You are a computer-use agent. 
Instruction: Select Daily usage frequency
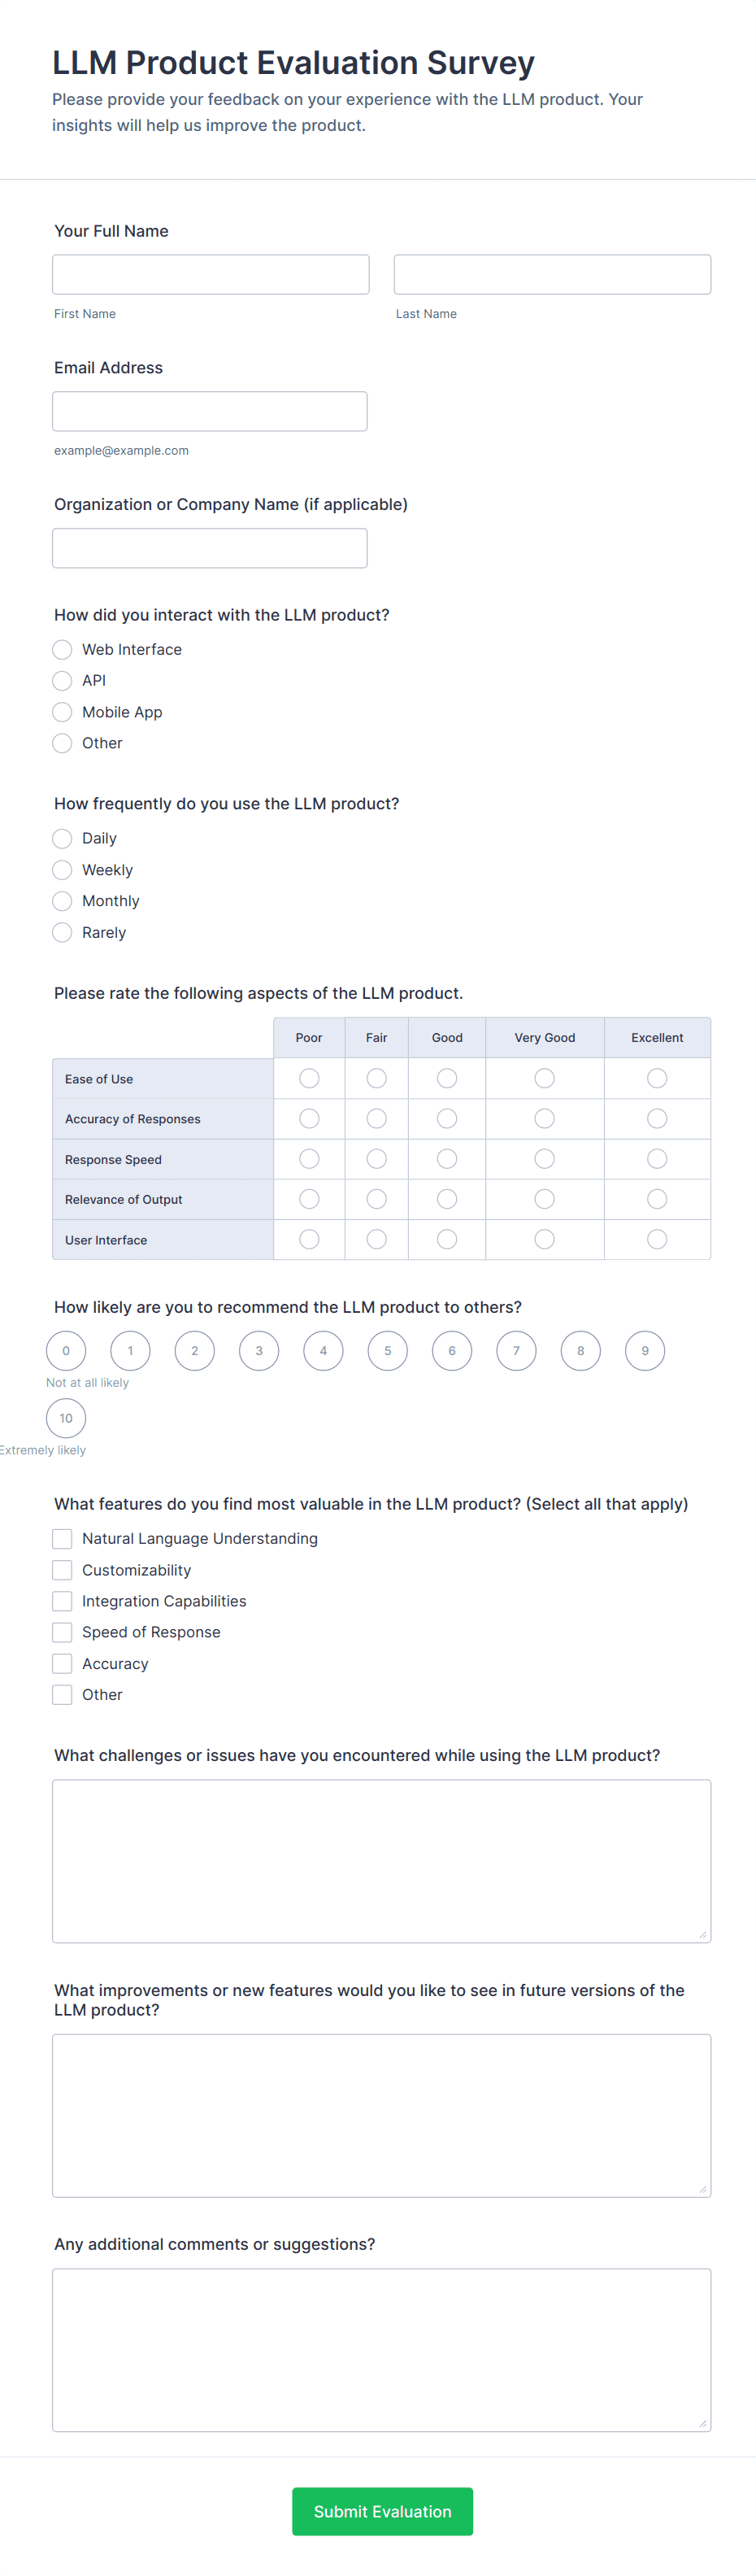click(x=62, y=839)
